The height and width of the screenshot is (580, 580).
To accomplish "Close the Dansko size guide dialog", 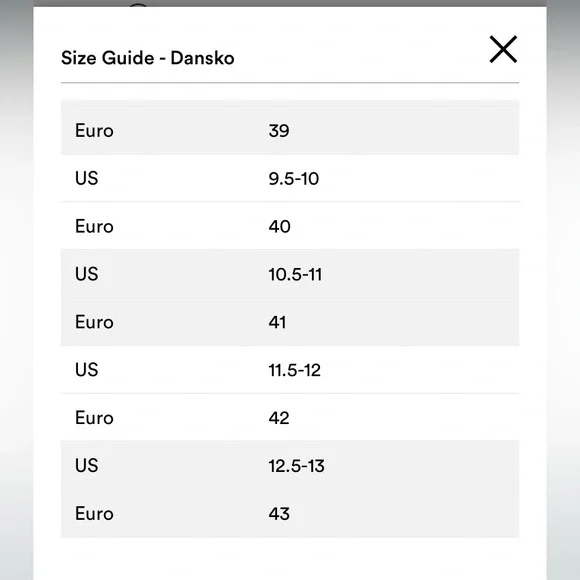I will click(503, 49).
